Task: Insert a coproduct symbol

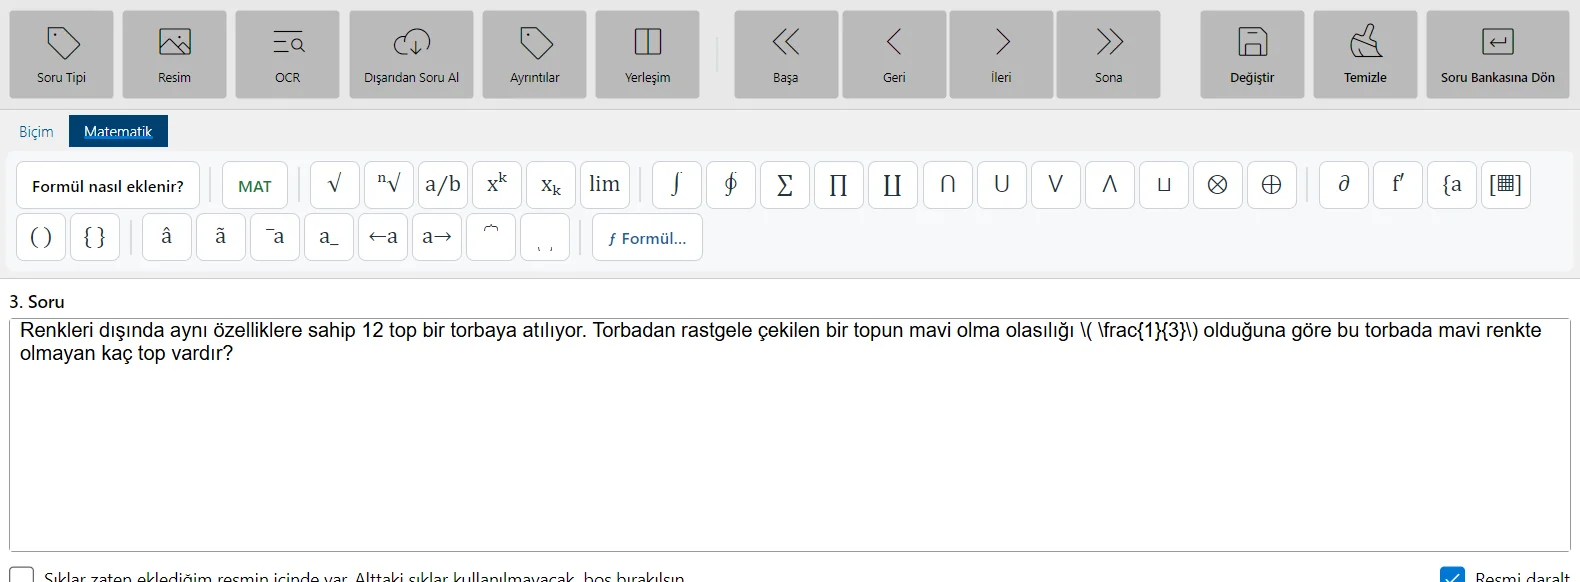Action: 893,185
